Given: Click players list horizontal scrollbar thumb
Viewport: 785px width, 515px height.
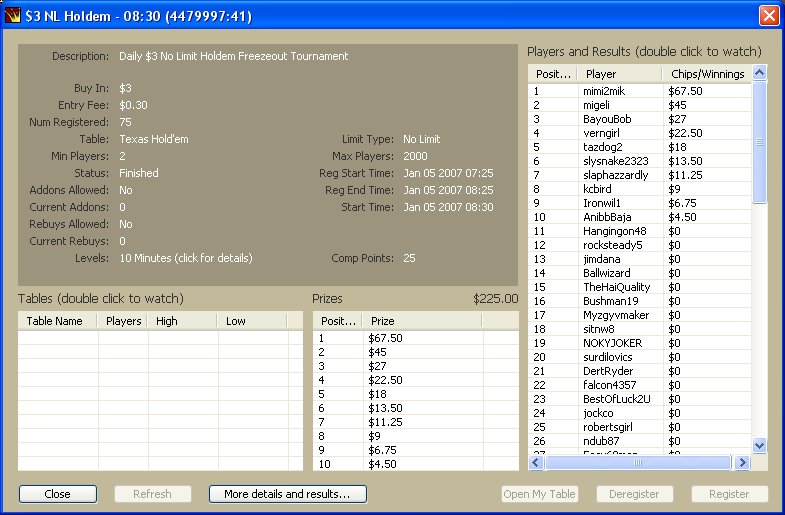Looking at the screenshot, I should [638, 462].
